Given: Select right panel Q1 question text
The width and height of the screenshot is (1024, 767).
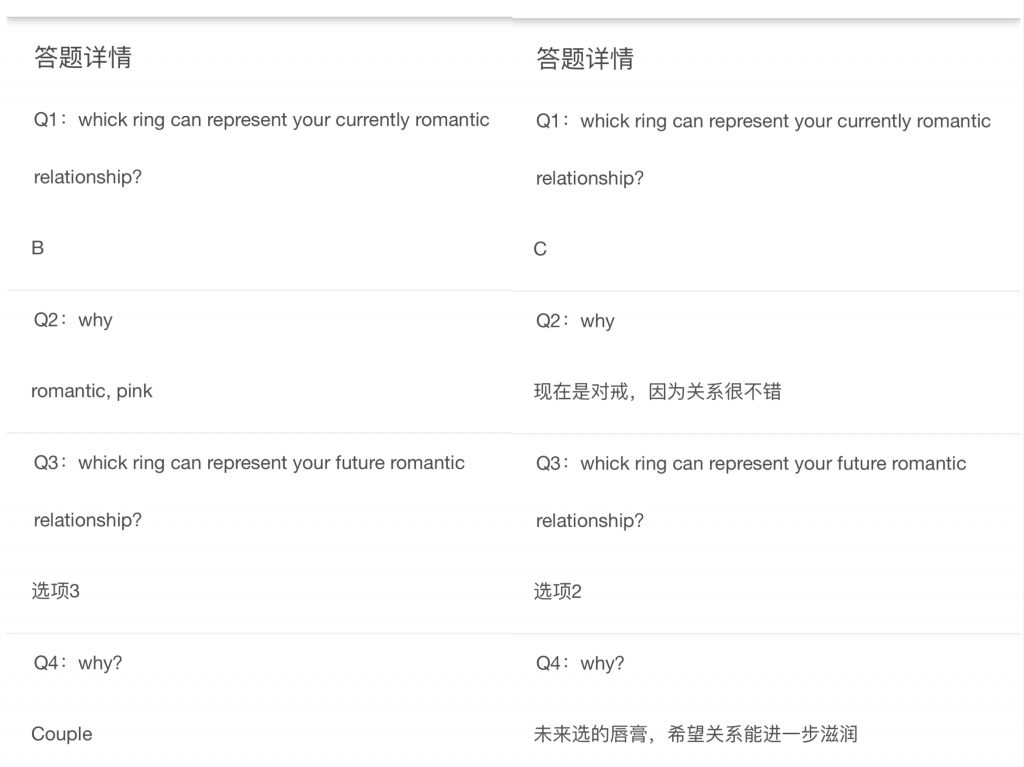Looking at the screenshot, I should point(763,150).
